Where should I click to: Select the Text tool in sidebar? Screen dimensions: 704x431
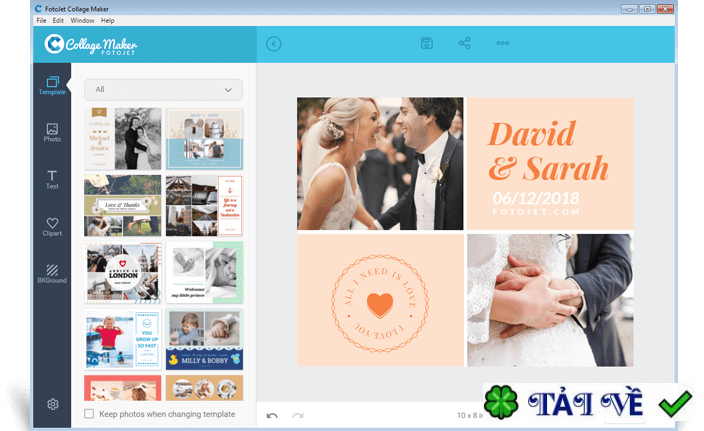[52, 180]
